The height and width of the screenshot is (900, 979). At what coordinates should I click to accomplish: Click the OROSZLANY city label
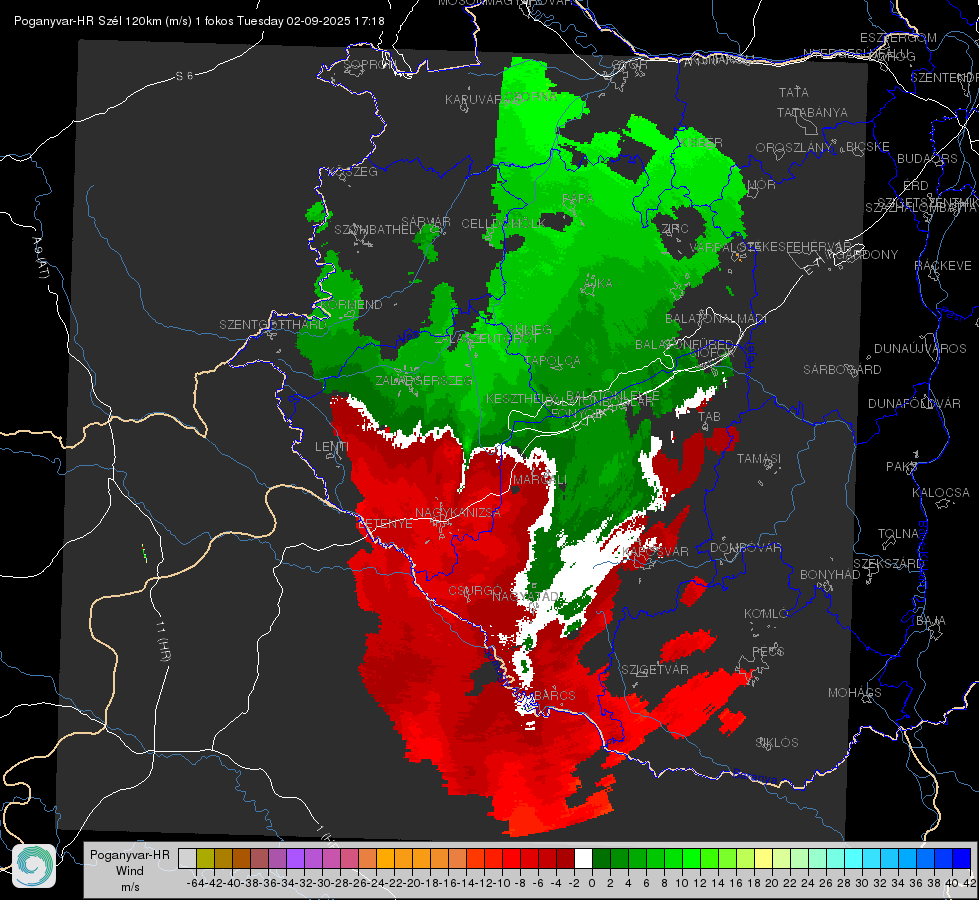point(793,148)
